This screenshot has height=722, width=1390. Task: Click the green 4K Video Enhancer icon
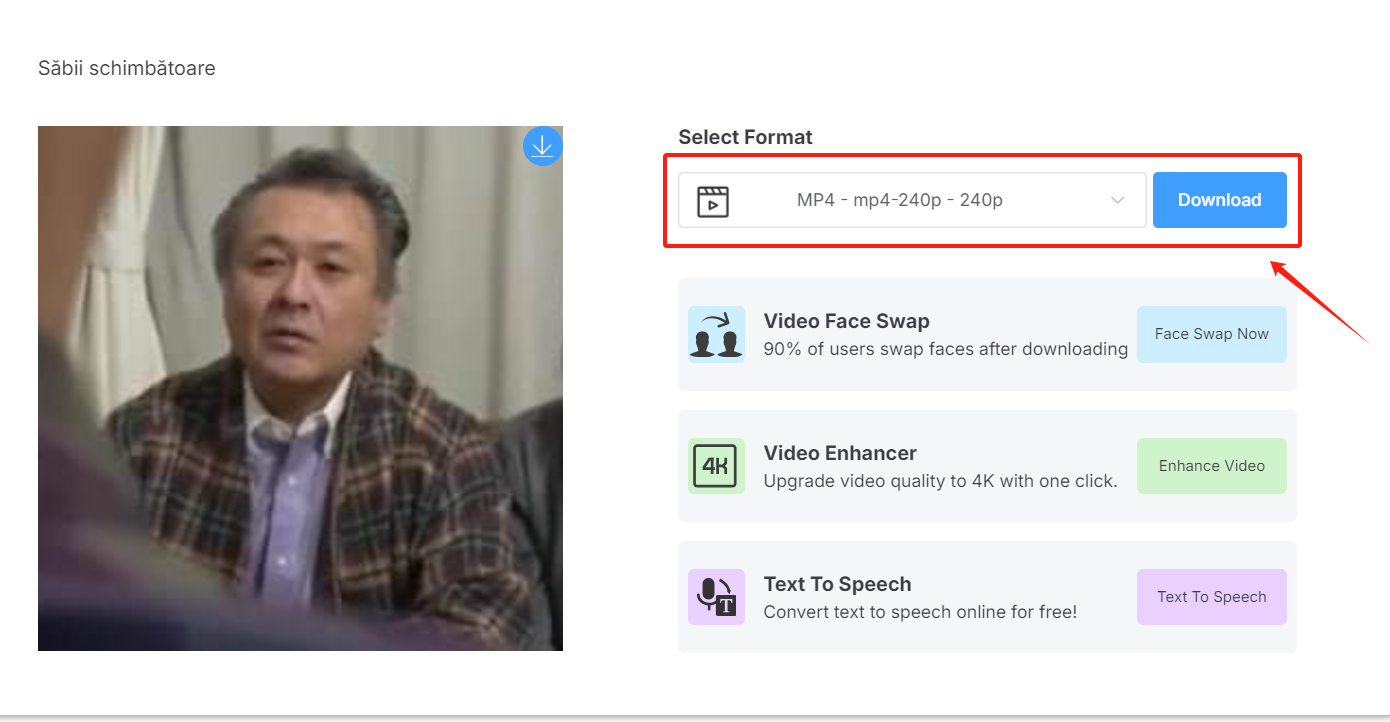[716, 465]
